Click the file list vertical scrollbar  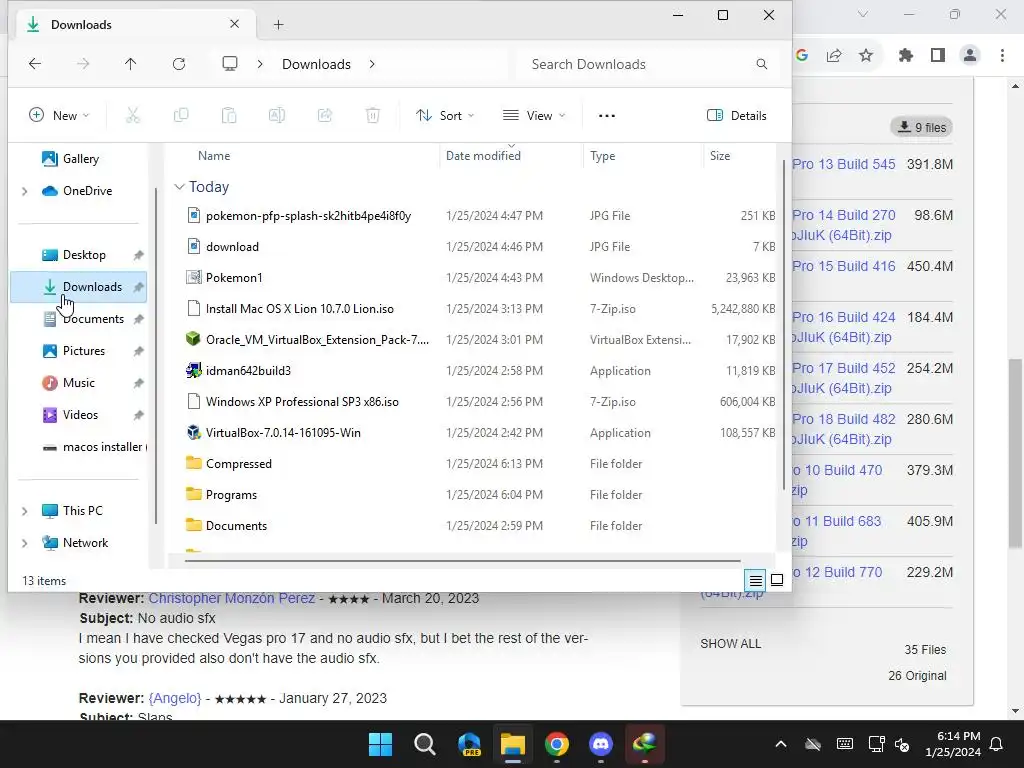(x=784, y=325)
